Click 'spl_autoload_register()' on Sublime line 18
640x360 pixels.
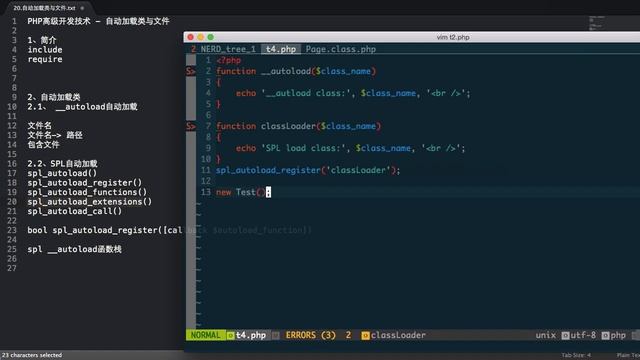pyautogui.click(x=84, y=182)
